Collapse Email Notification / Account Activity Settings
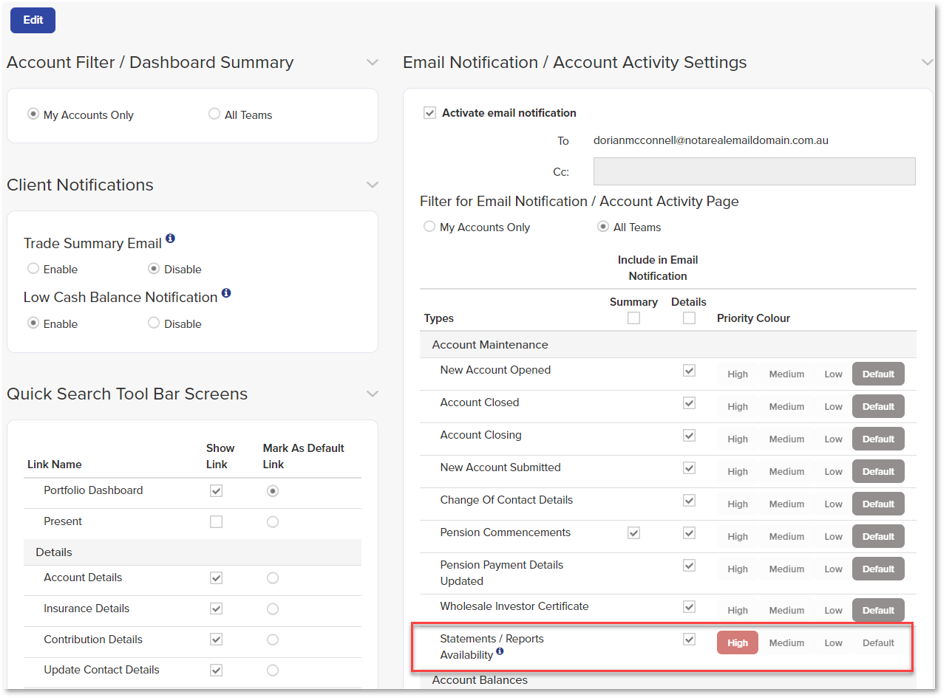The height and width of the screenshot is (698, 944). click(927, 61)
